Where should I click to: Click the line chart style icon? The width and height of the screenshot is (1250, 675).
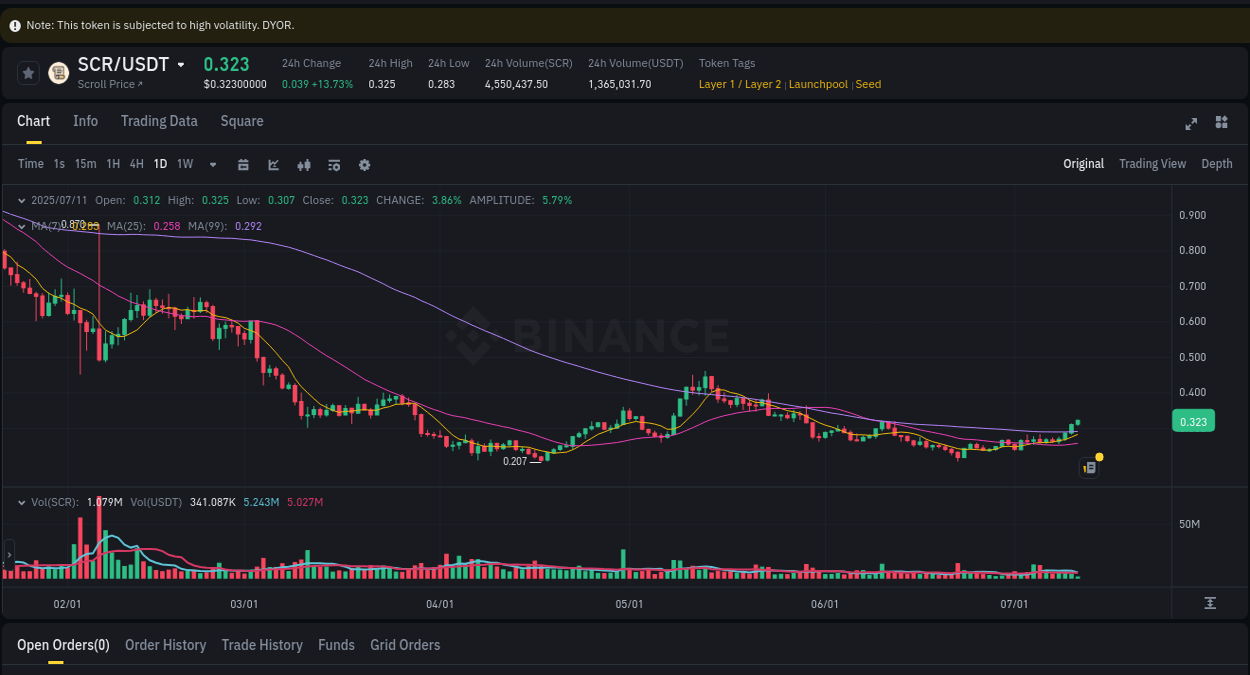pos(273,164)
